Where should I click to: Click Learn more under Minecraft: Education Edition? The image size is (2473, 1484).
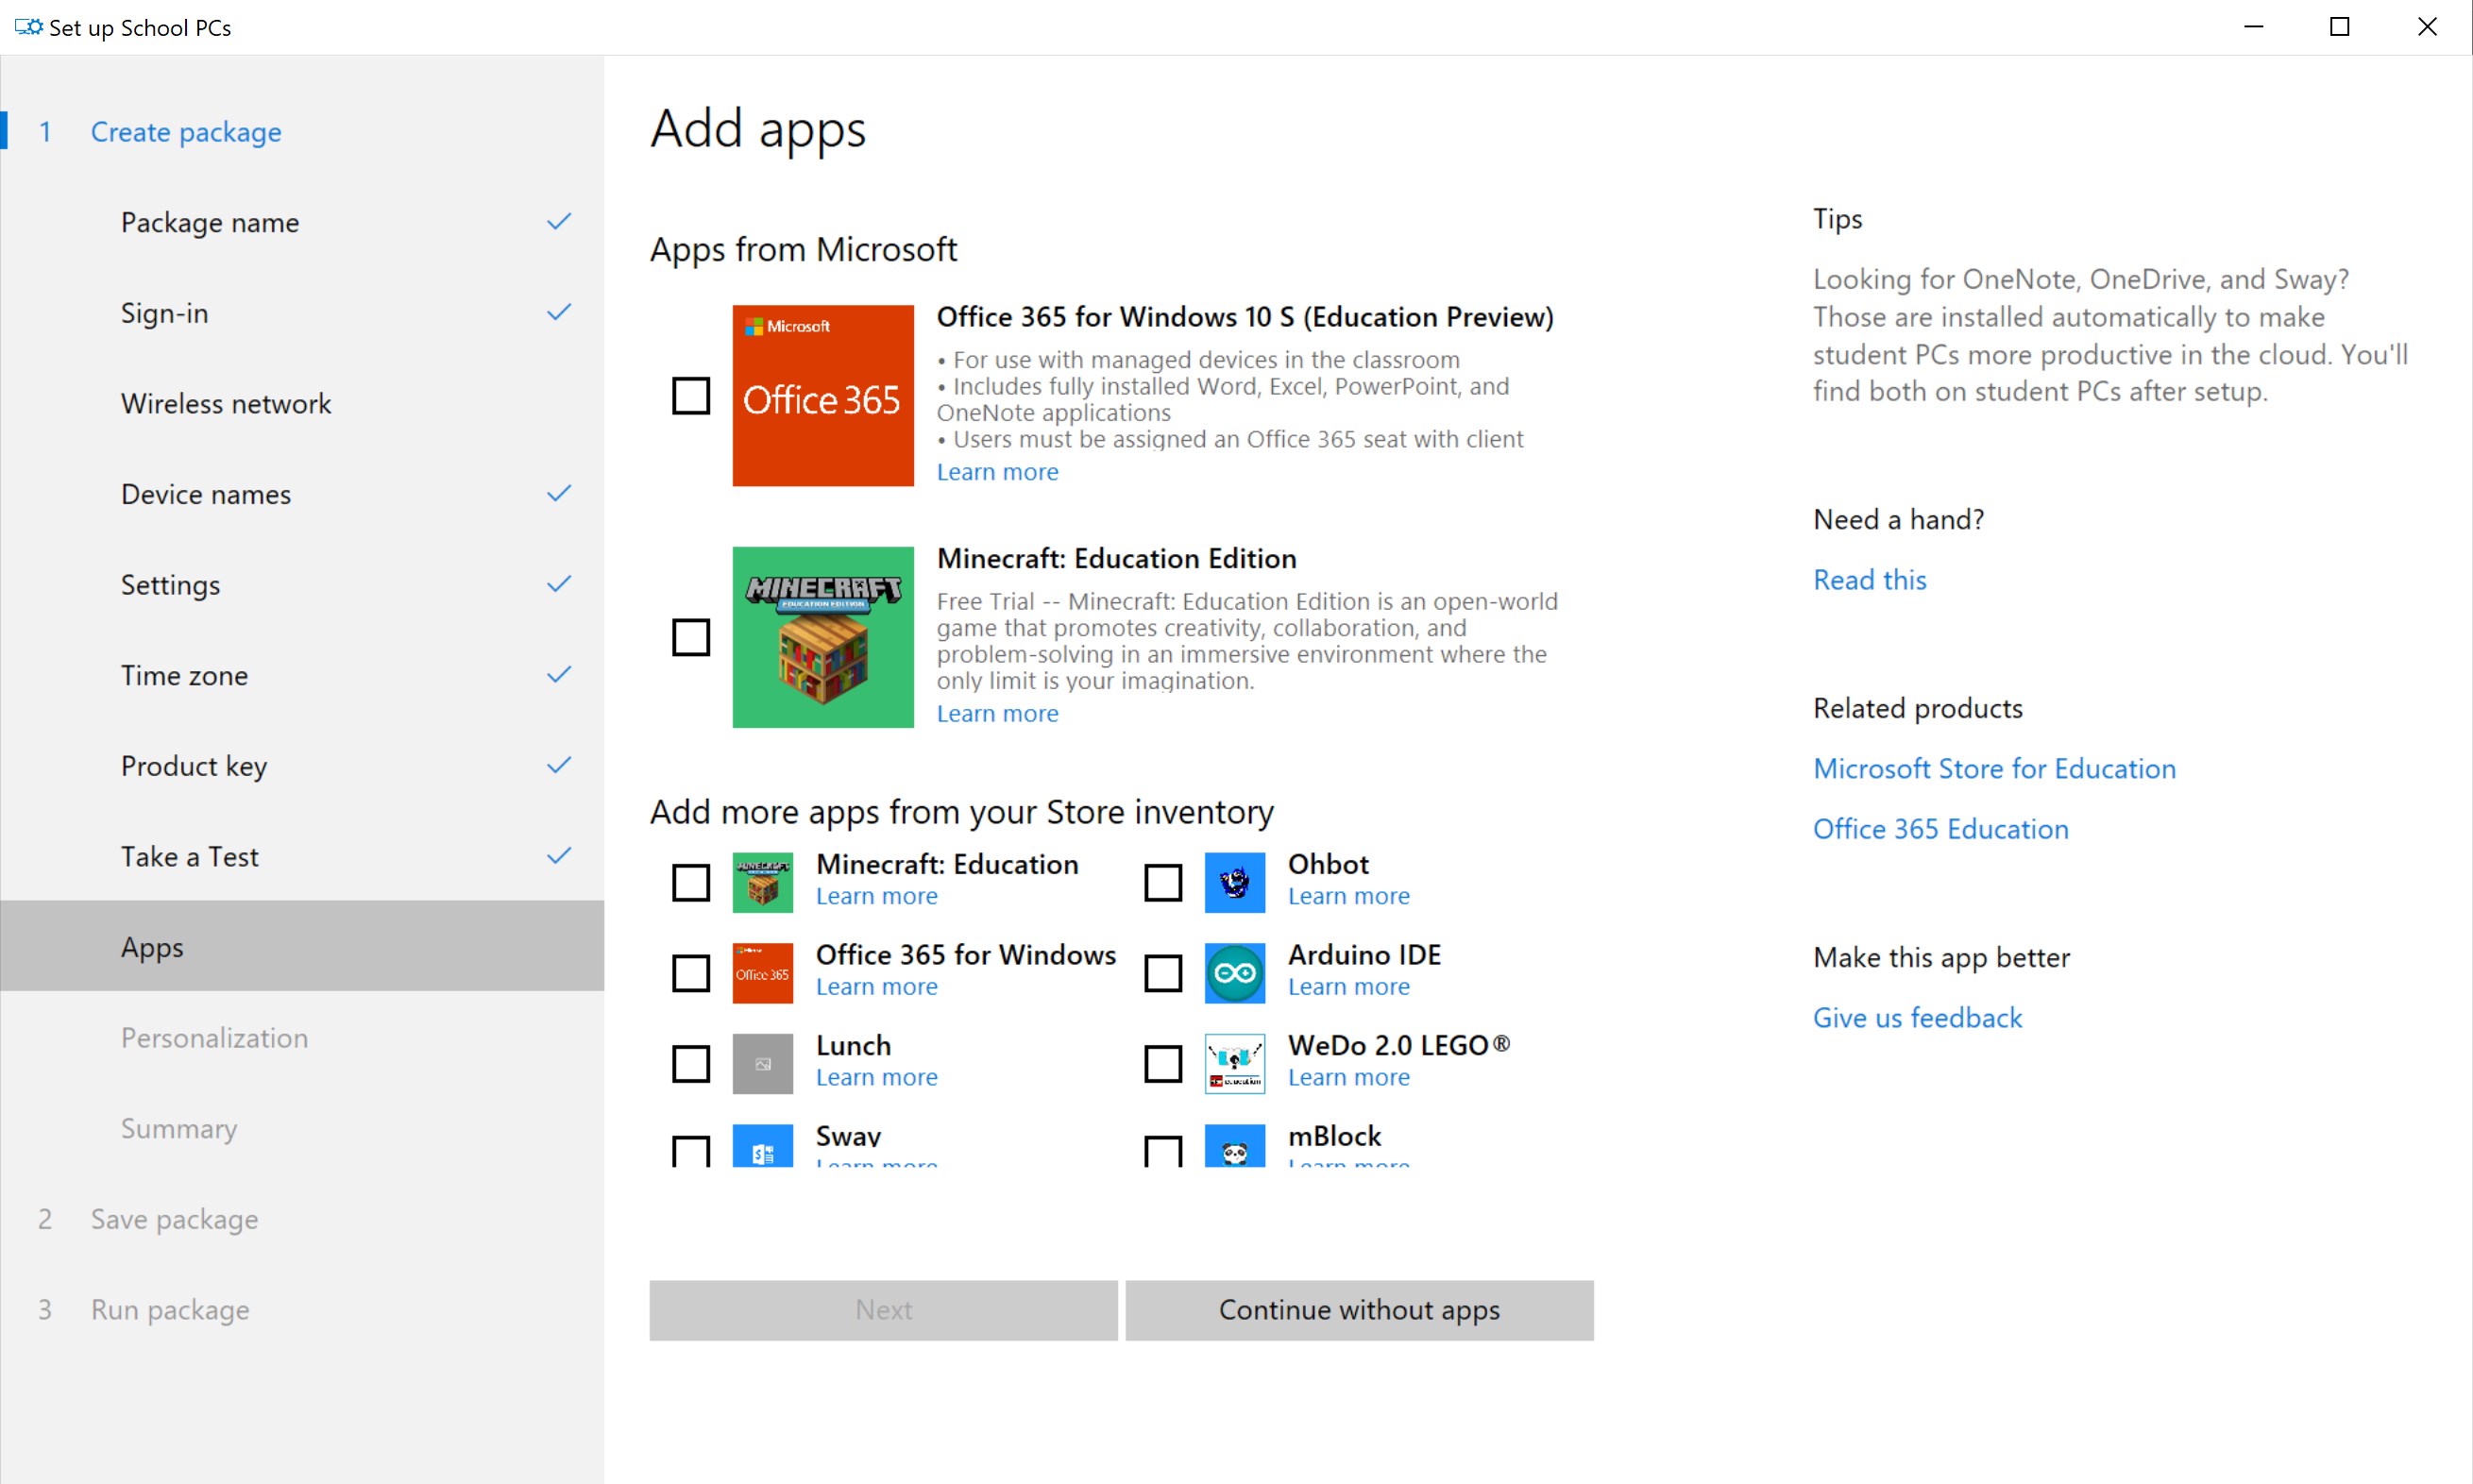click(997, 713)
